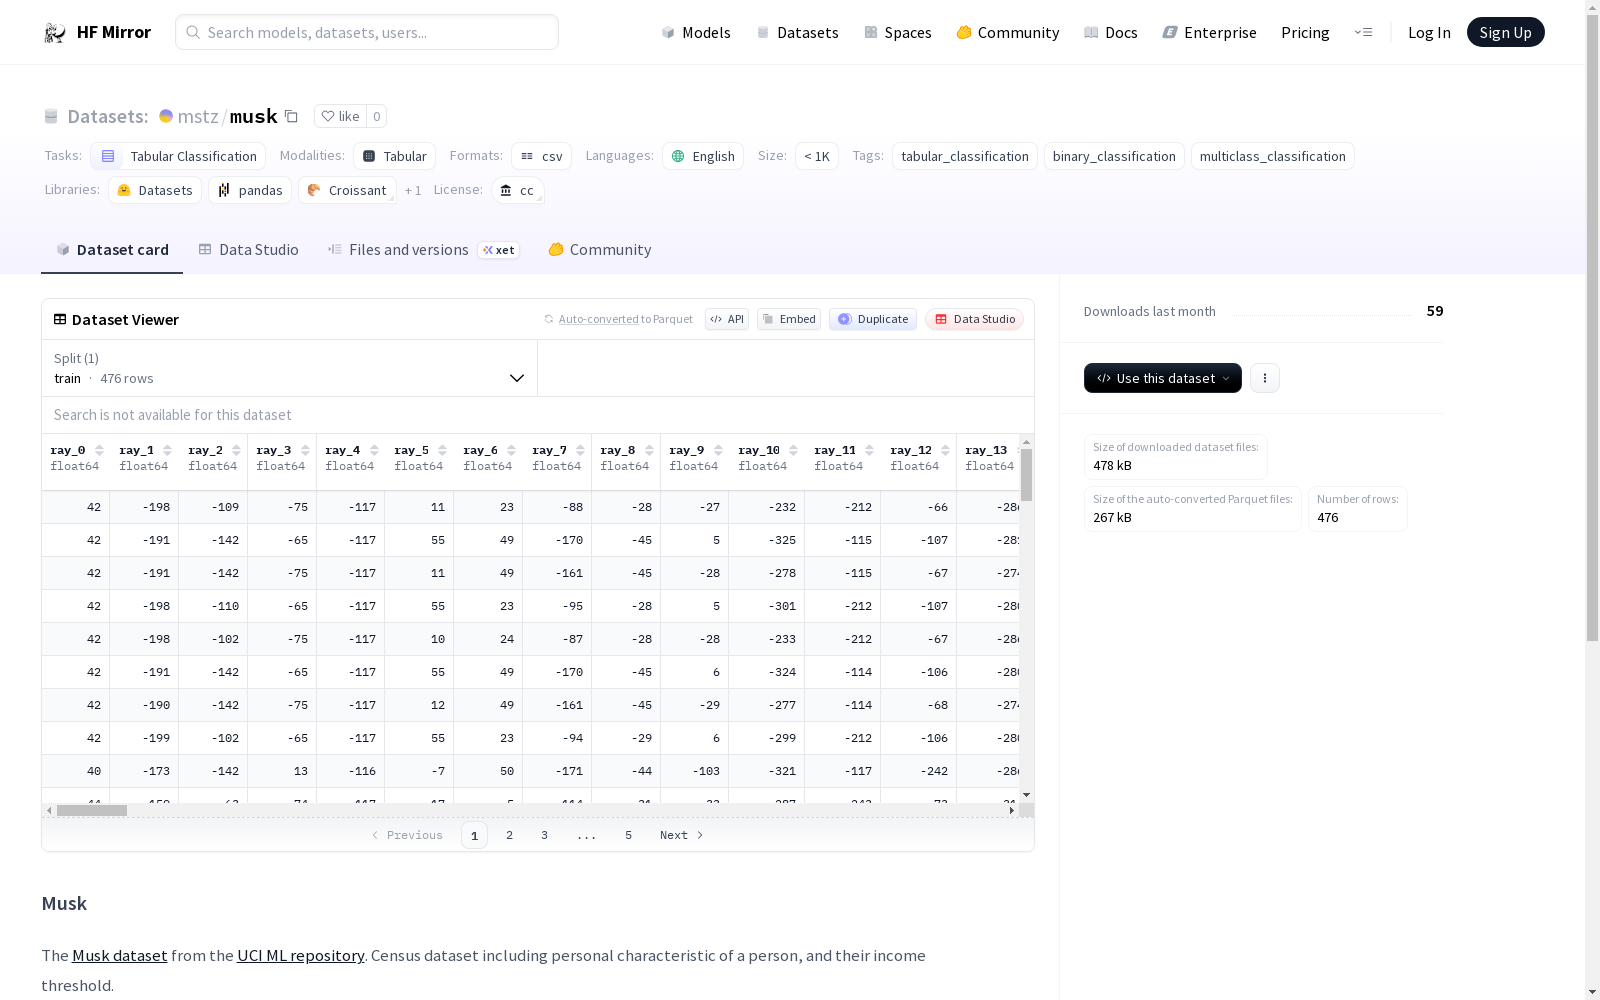Open Enterprise in the top navigation
The width and height of the screenshot is (1600, 1000).
[1210, 32]
